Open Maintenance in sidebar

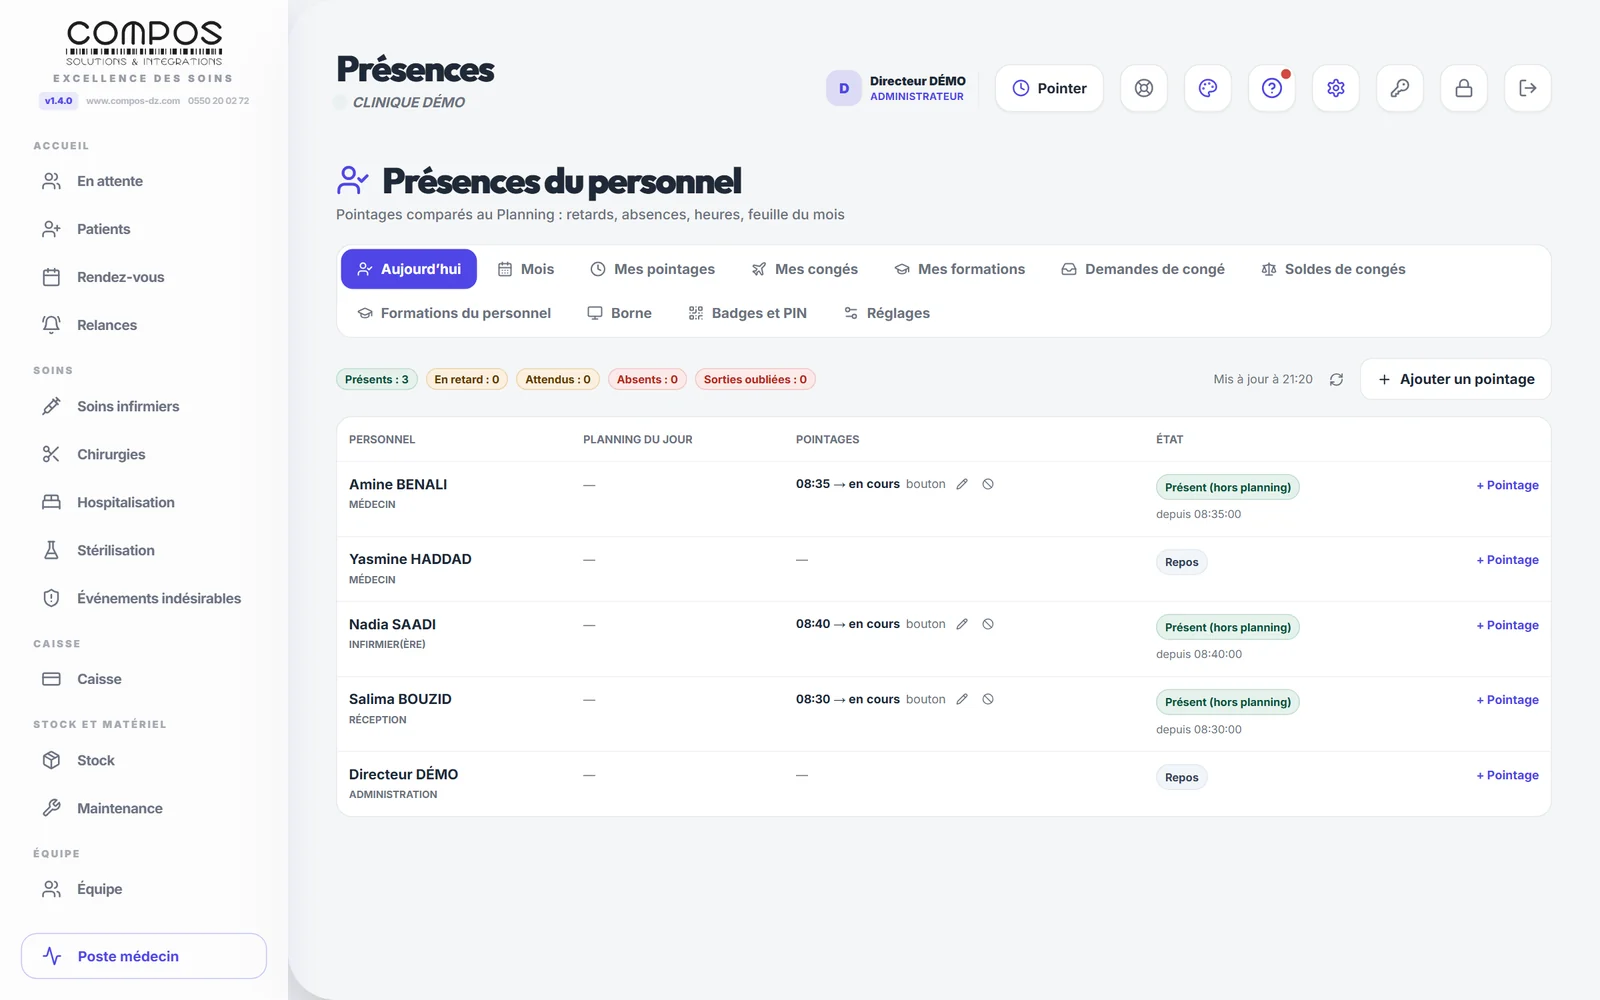pyautogui.click(x=144, y=808)
